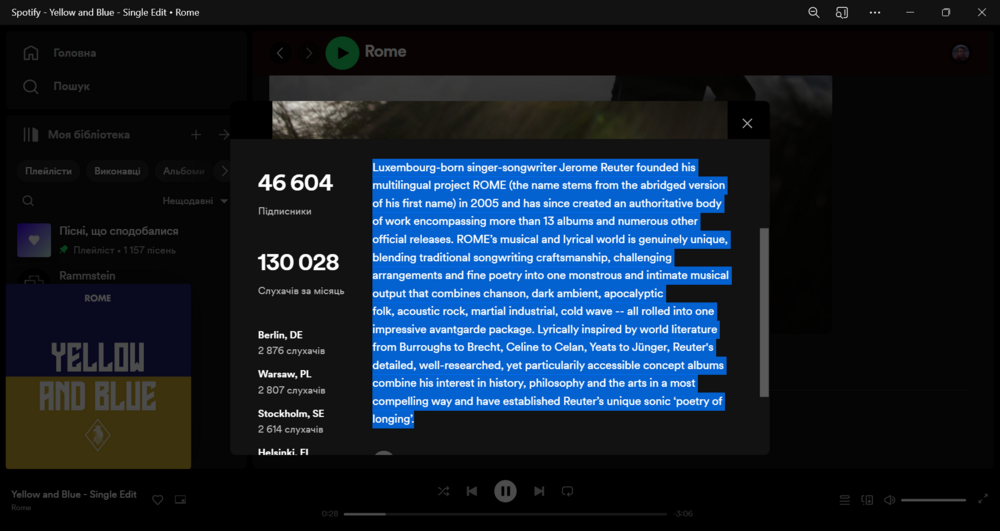Create new playlist with plus icon

[x=196, y=135]
